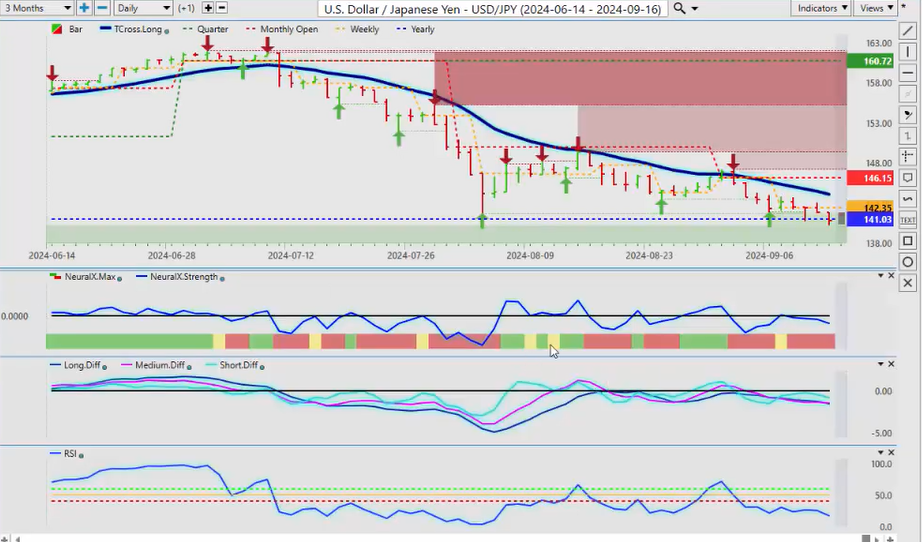Click the Weekly legend label
The width and height of the screenshot is (922, 542).
click(x=364, y=29)
